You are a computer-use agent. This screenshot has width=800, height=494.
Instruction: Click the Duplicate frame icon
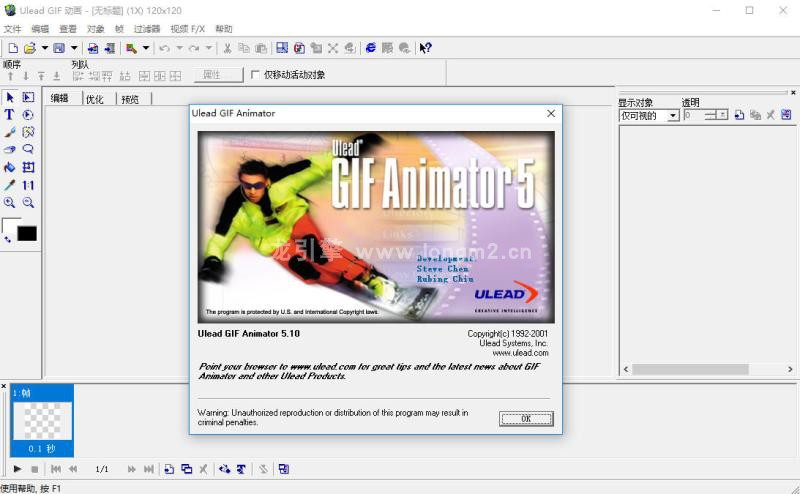coord(187,469)
